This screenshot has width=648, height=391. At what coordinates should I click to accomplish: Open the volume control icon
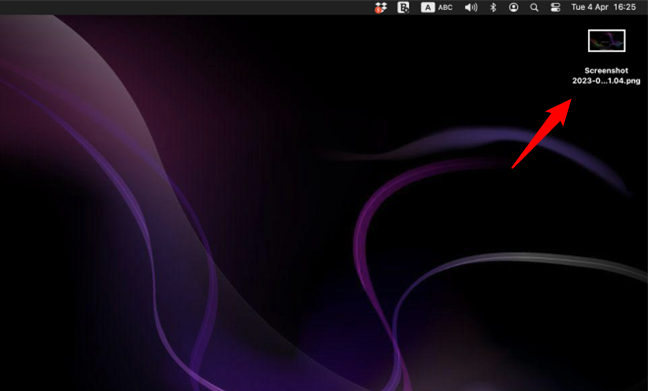coord(471,7)
